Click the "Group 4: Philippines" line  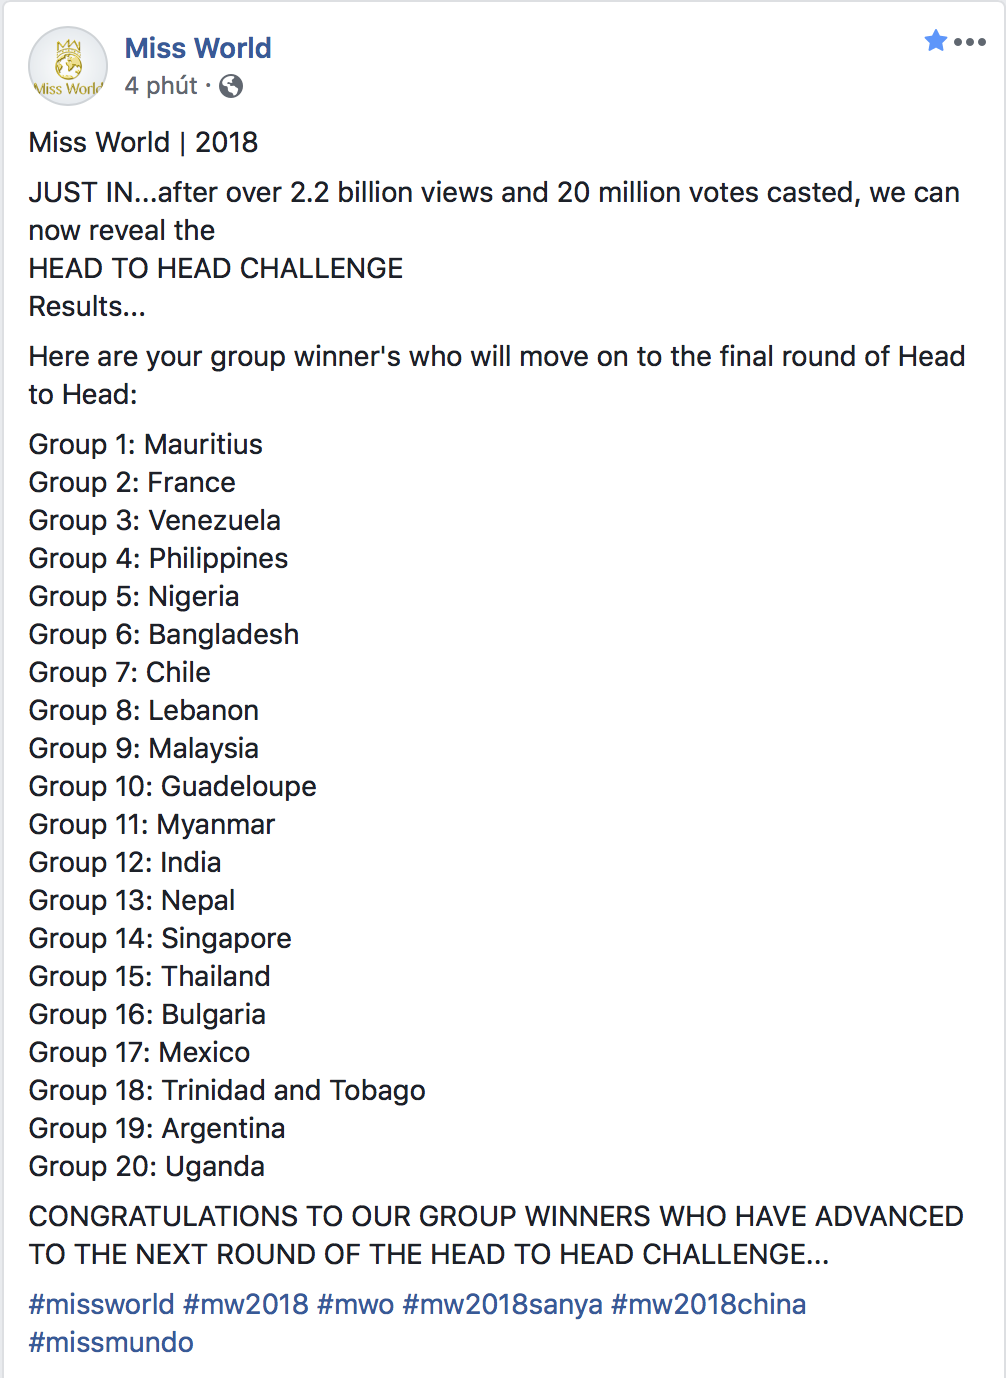pyautogui.click(x=158, y=558)
